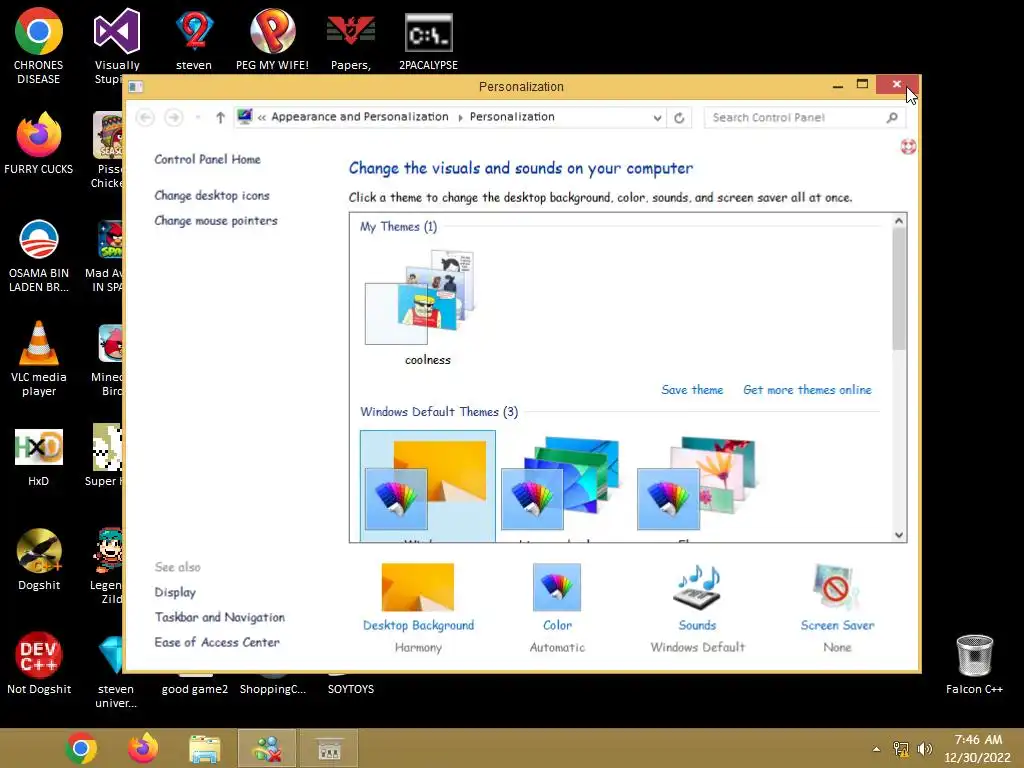Show hidden tray icons arrow
1024x768 pixels.
(876, 749)
